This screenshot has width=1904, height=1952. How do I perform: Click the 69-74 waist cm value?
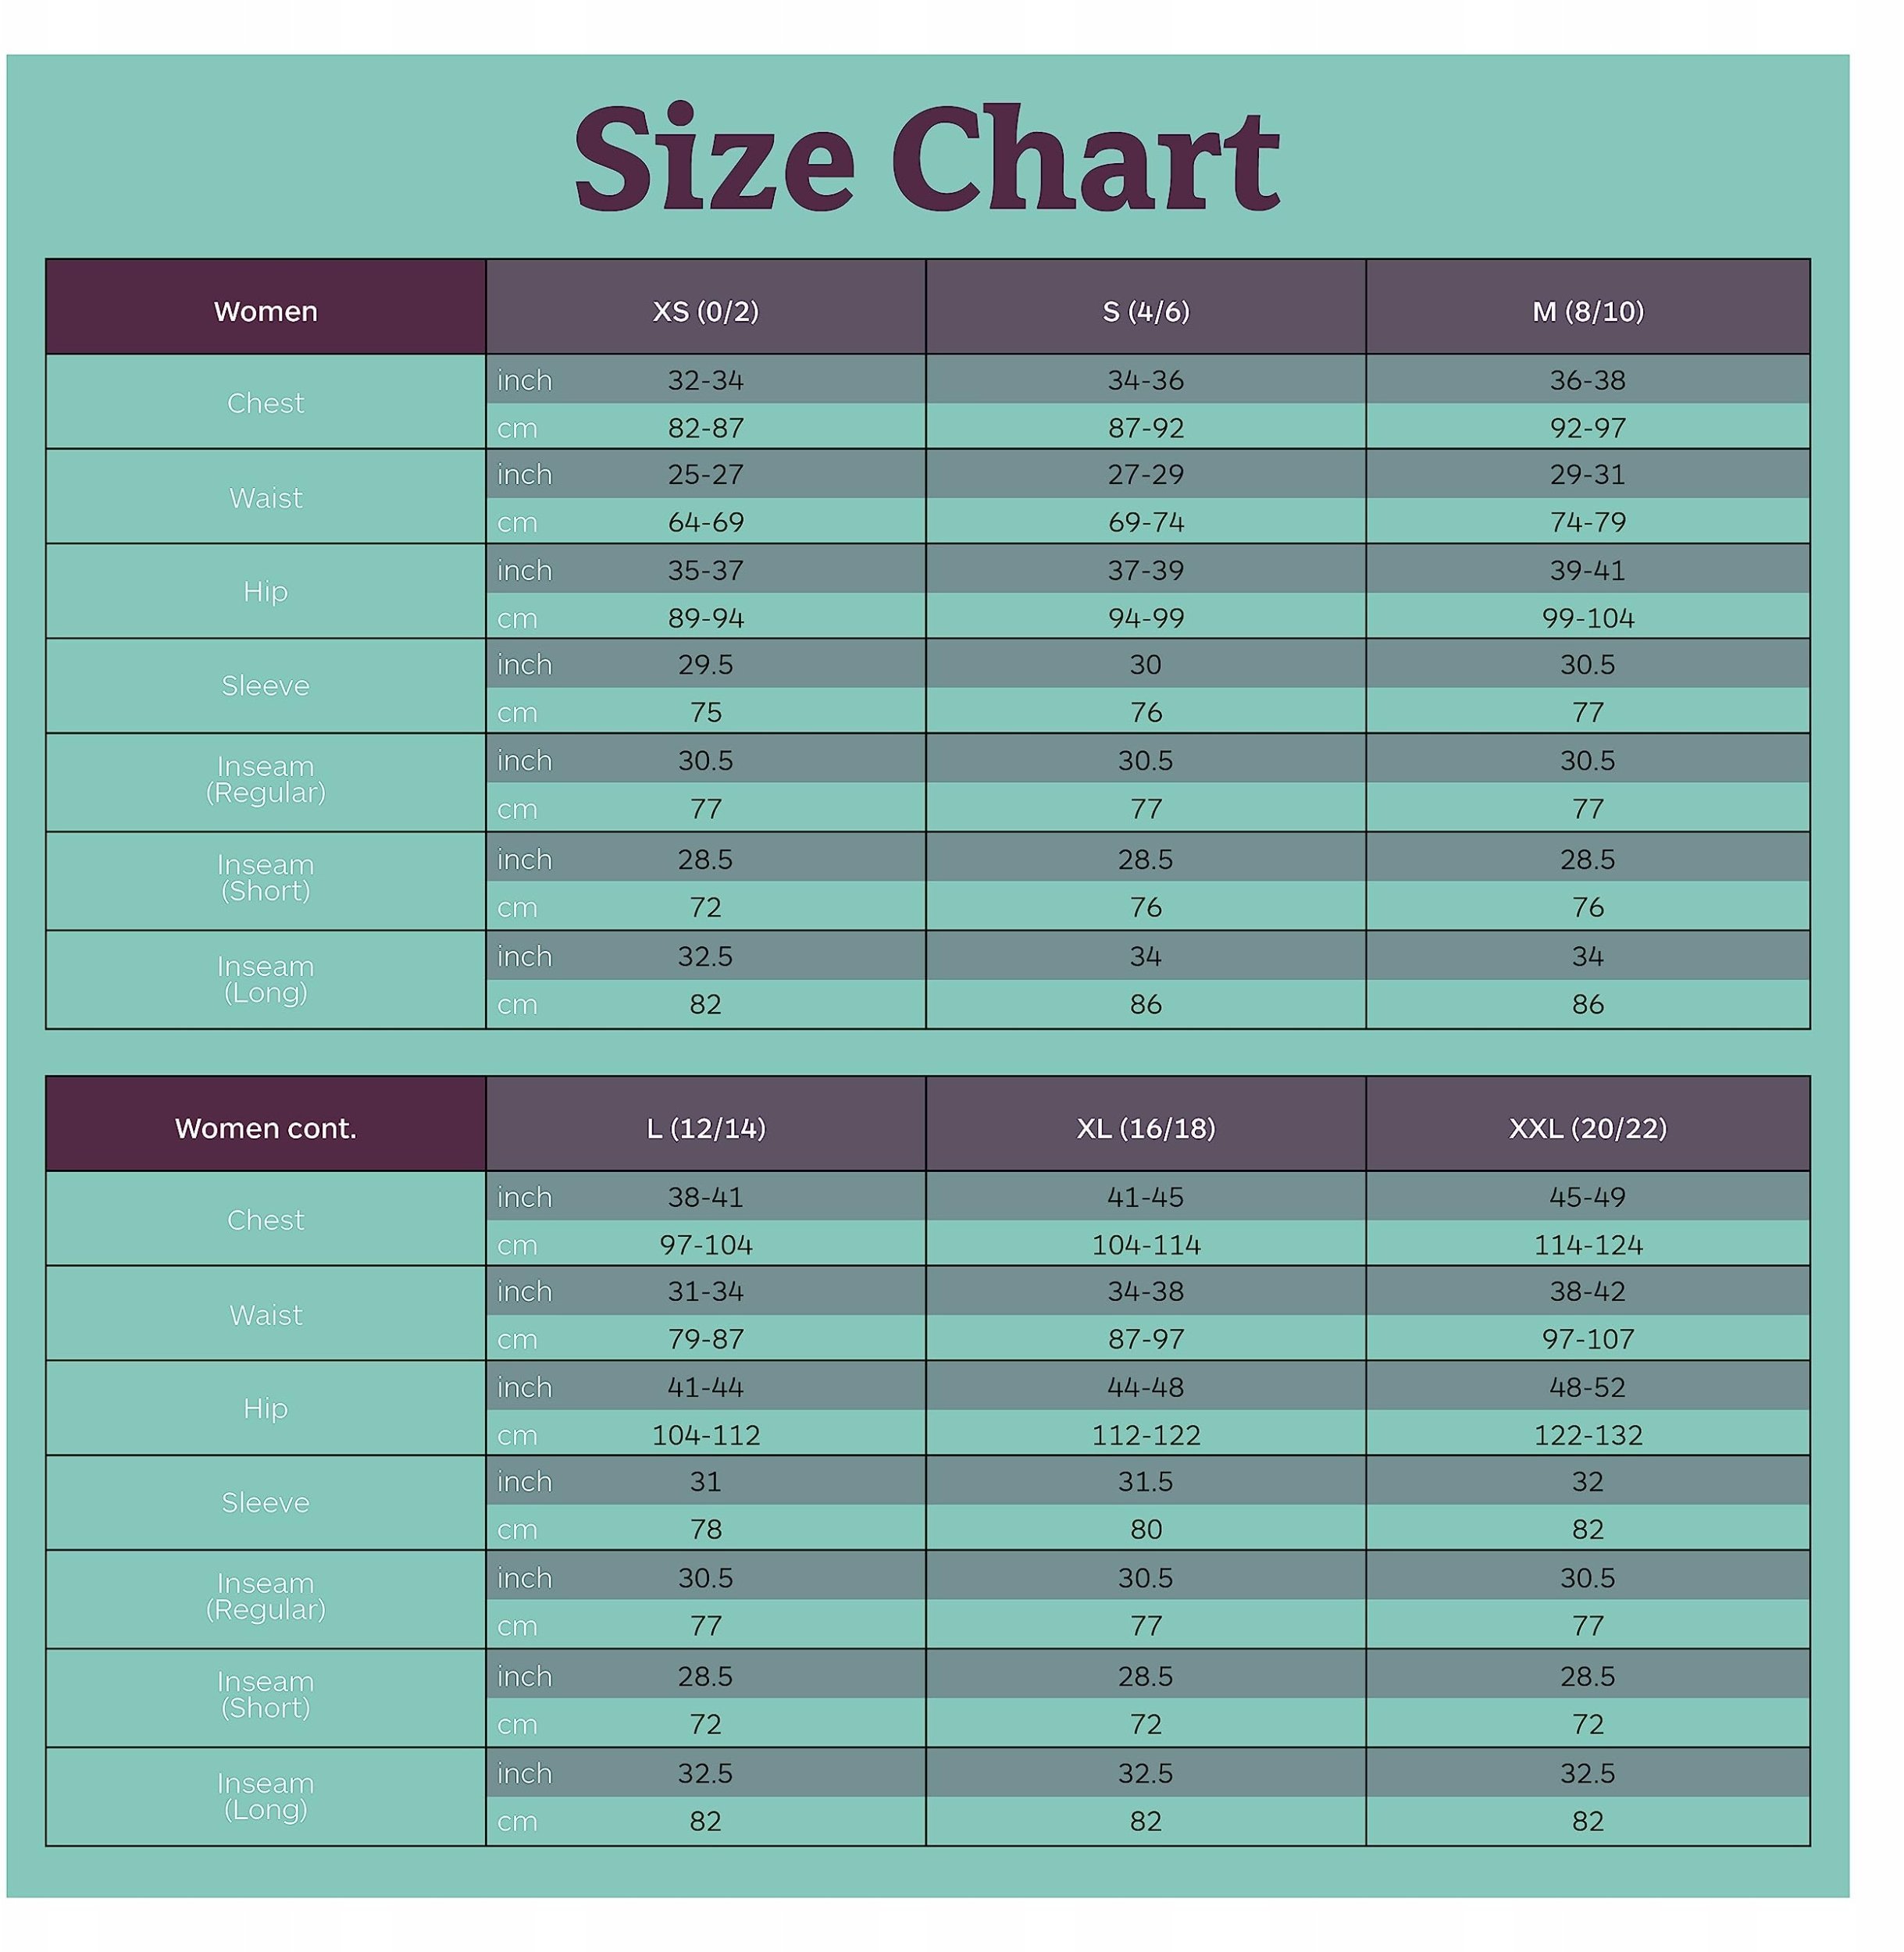(x=1146, y=522)
